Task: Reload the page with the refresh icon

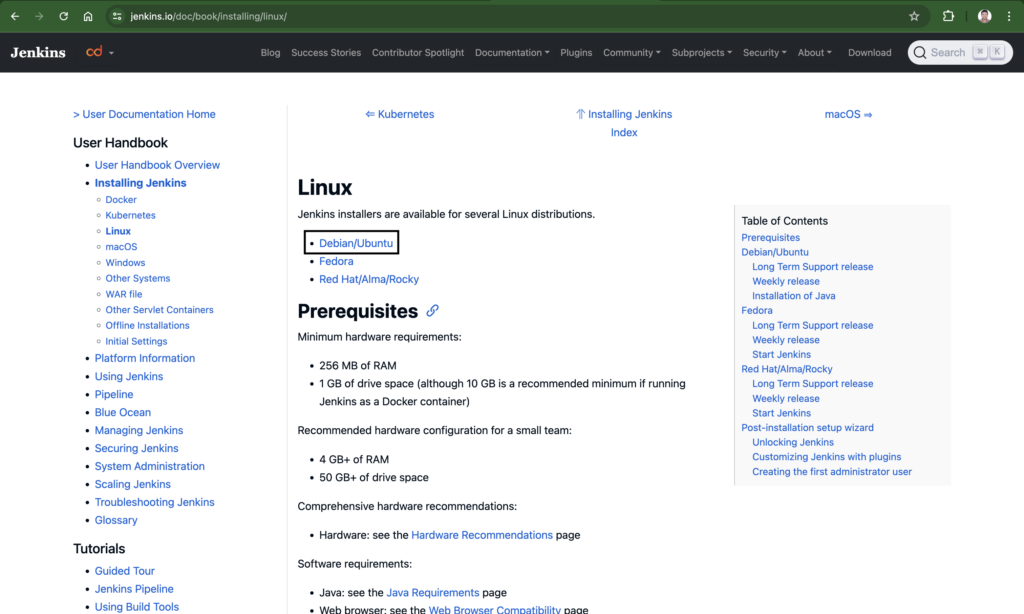Action: point(63,16)
